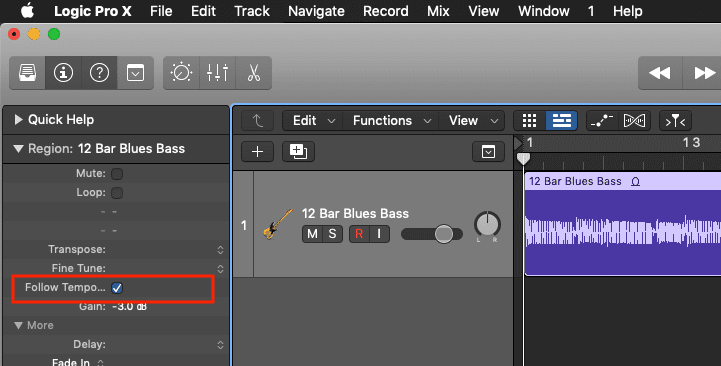Open the File menu
The image size is (721, 366).
161,11
